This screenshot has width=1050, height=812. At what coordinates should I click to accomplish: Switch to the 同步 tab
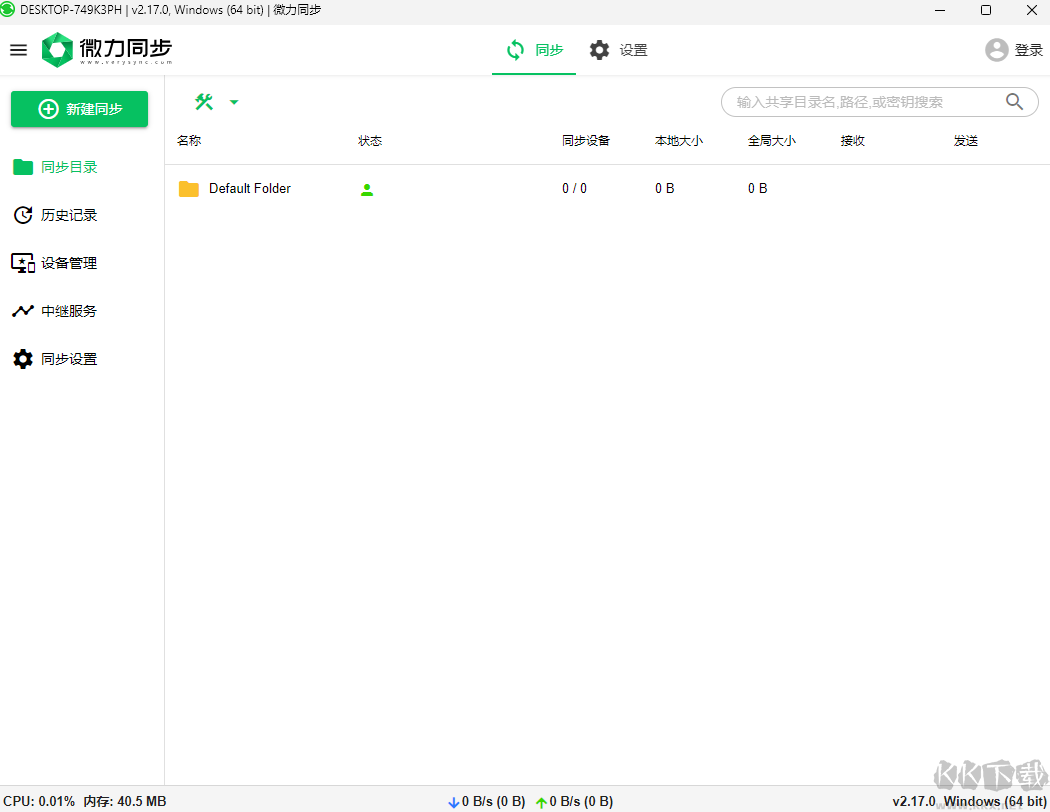pyautogui.click(x=534, y=50)
